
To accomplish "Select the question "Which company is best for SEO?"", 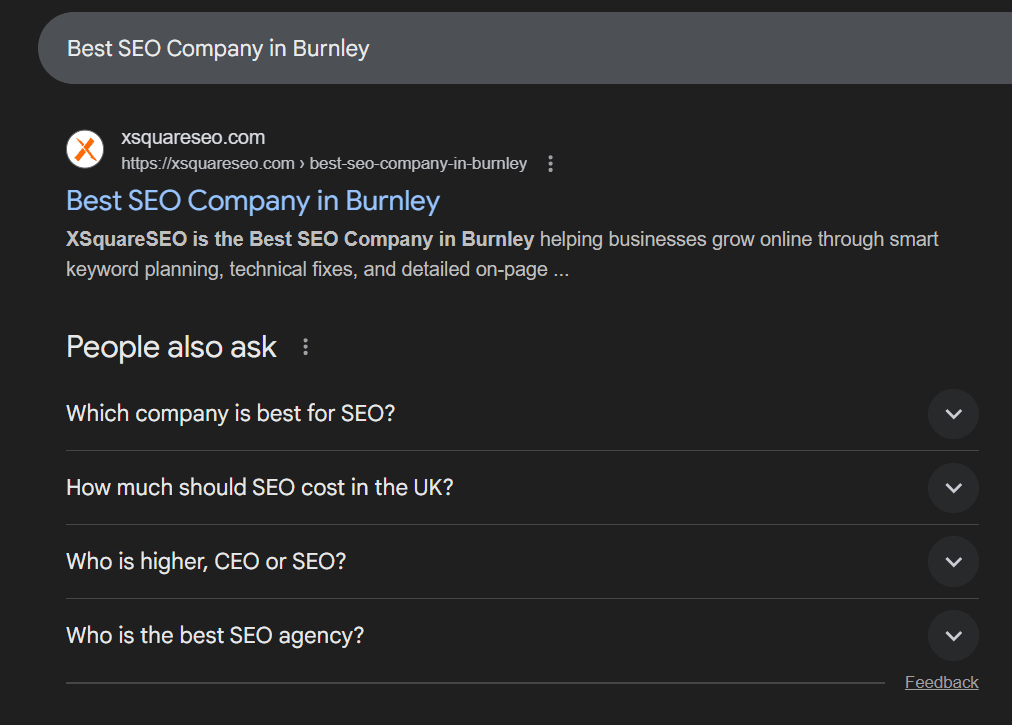I will [230, 413].
